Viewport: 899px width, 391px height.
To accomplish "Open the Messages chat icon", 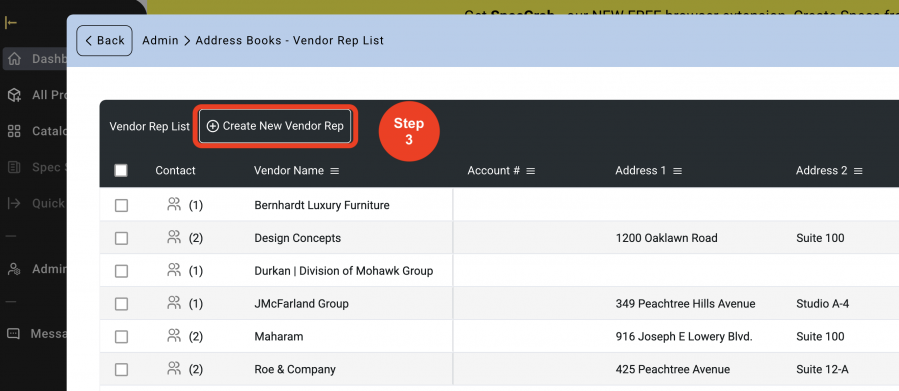I will point(14,334).
